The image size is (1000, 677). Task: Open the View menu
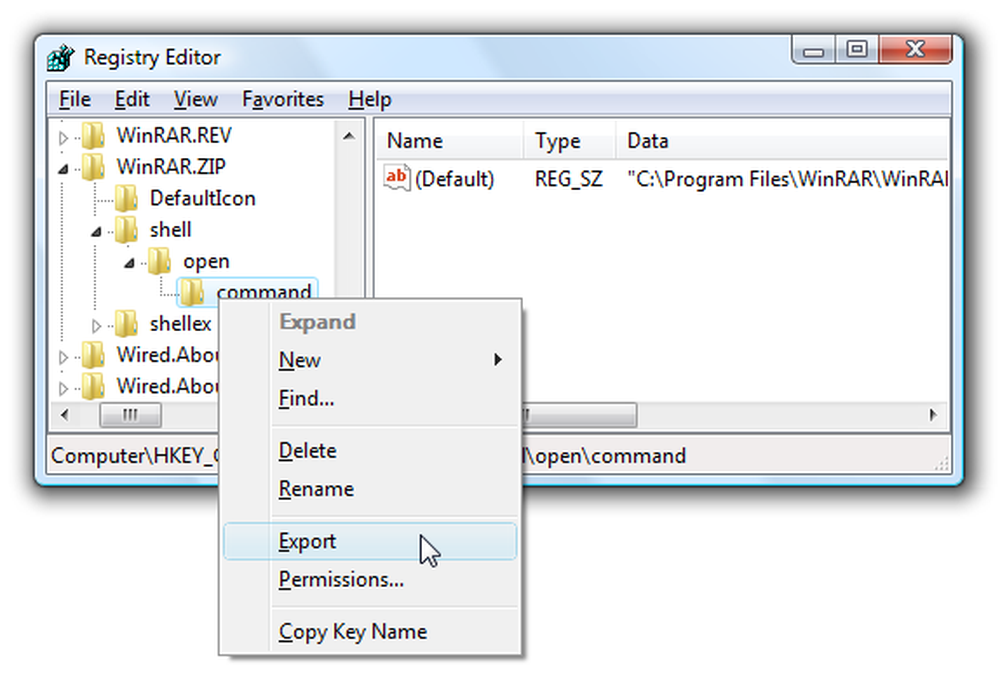(195, 99)
